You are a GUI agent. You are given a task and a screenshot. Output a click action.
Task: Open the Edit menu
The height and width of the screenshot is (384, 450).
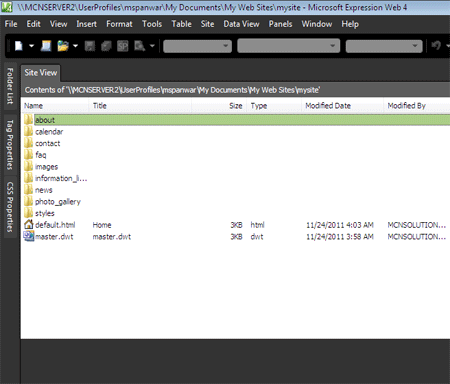pyautogui.click(x=34, y=24)
